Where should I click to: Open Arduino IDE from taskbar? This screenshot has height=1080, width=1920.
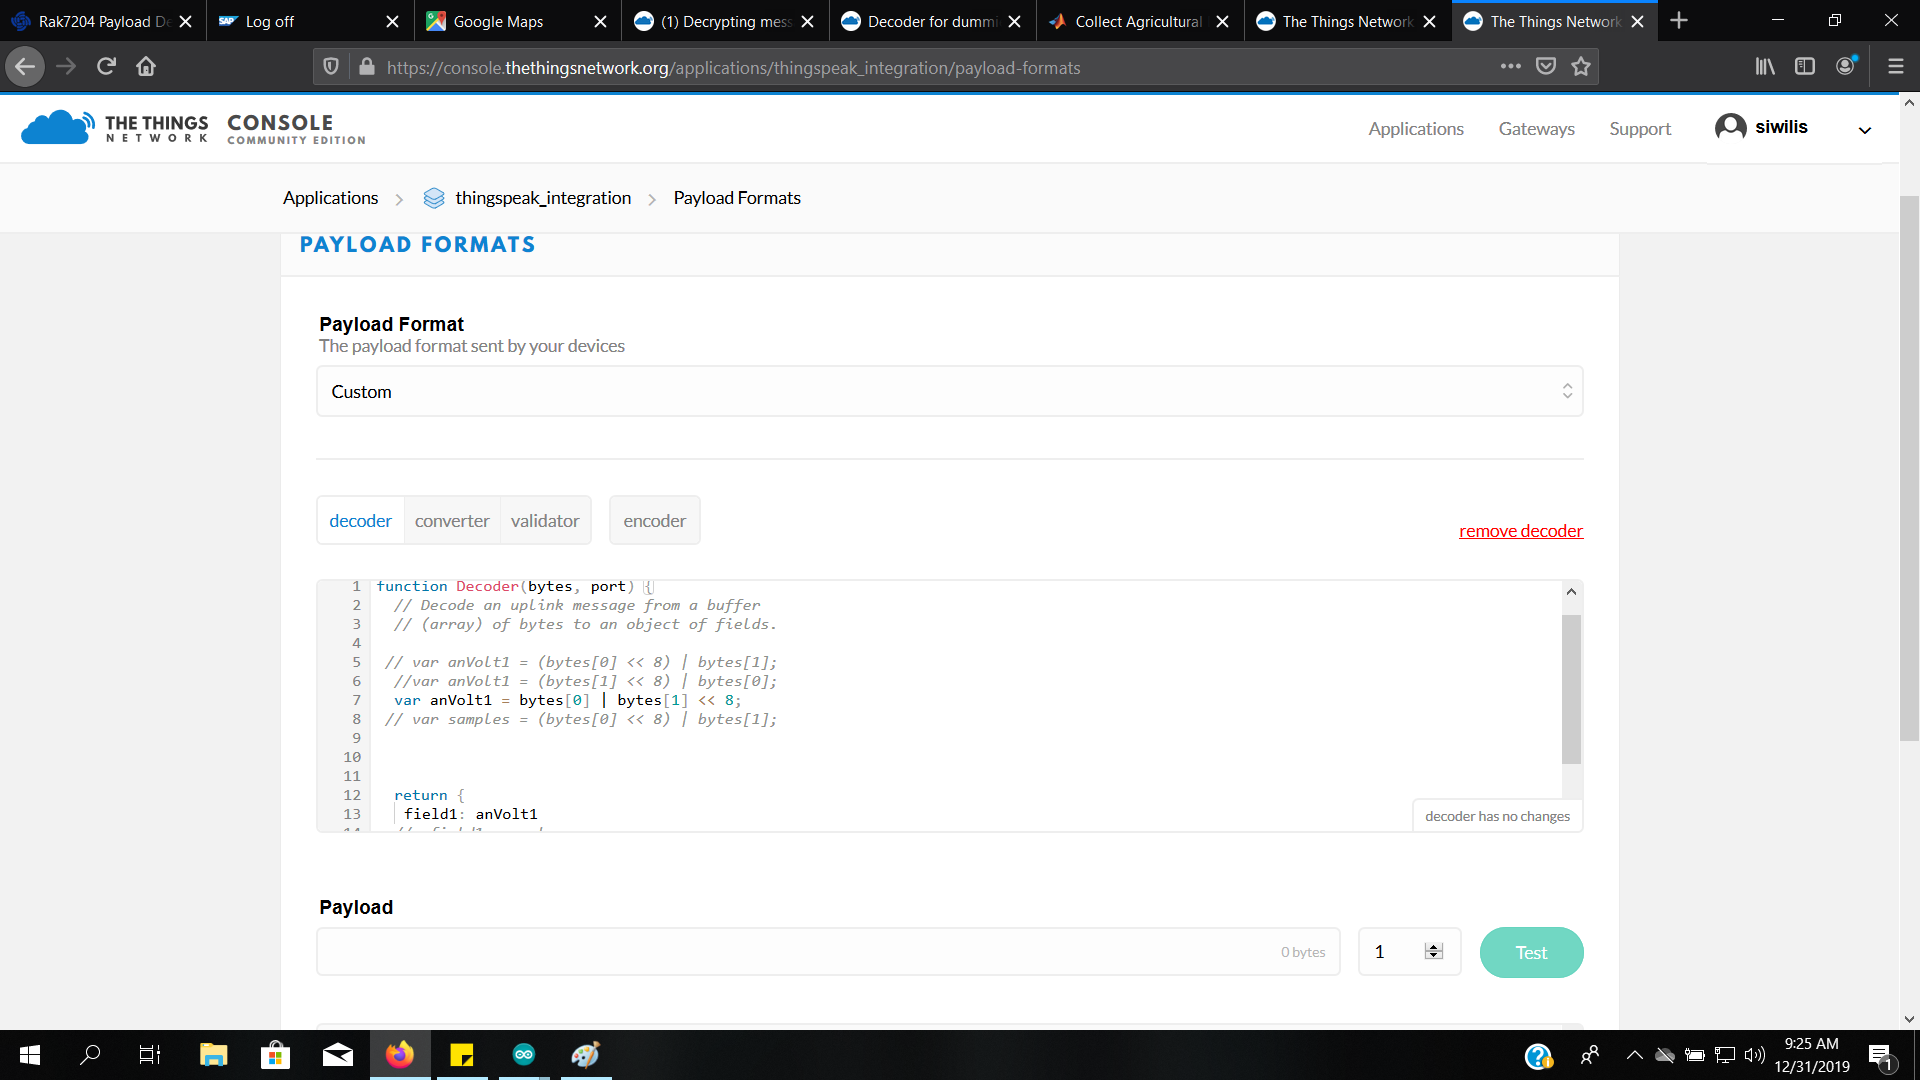[524, 1055]
